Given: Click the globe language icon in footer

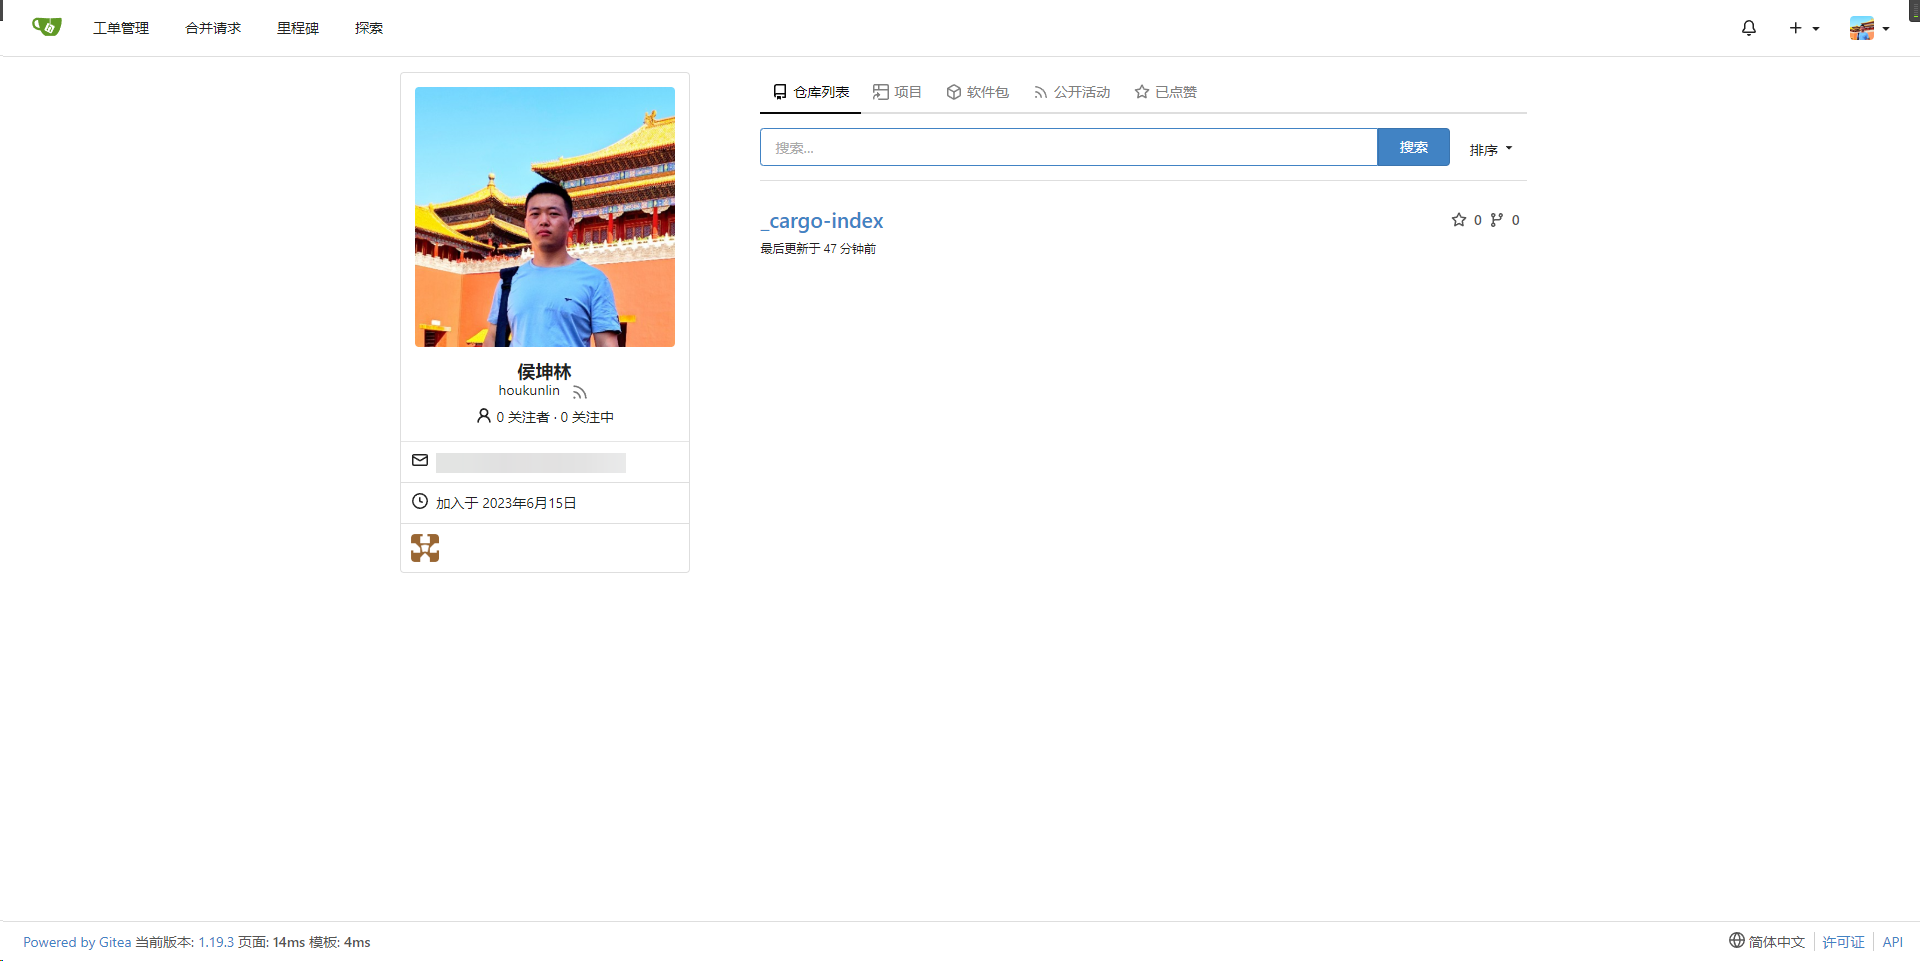Looking at the screenshot, I should (x=1737, y=940).
